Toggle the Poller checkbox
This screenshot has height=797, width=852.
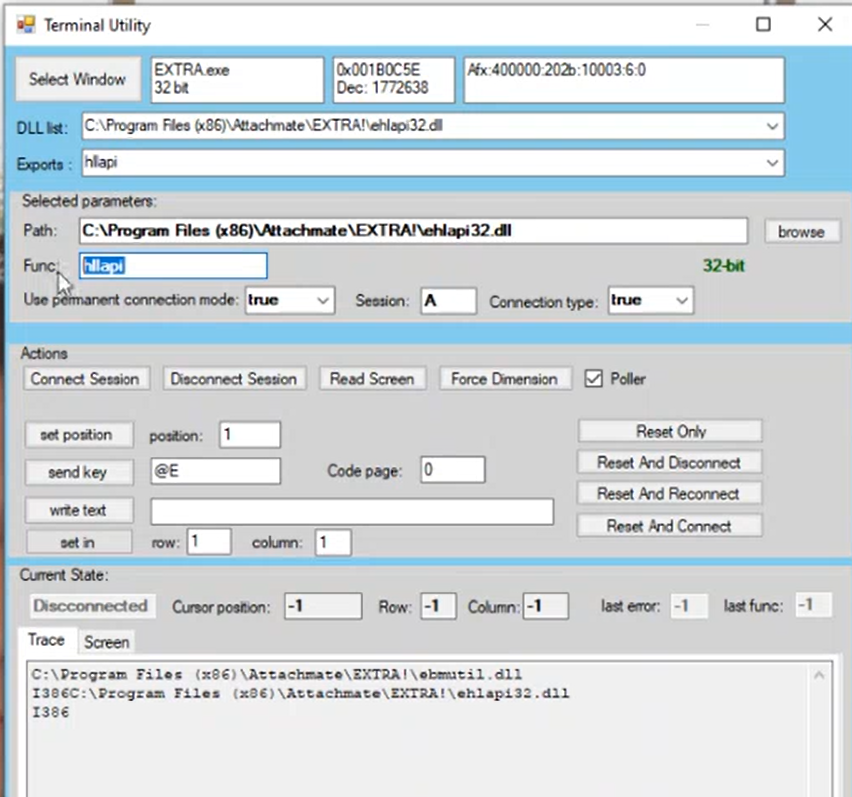[594, 379]
